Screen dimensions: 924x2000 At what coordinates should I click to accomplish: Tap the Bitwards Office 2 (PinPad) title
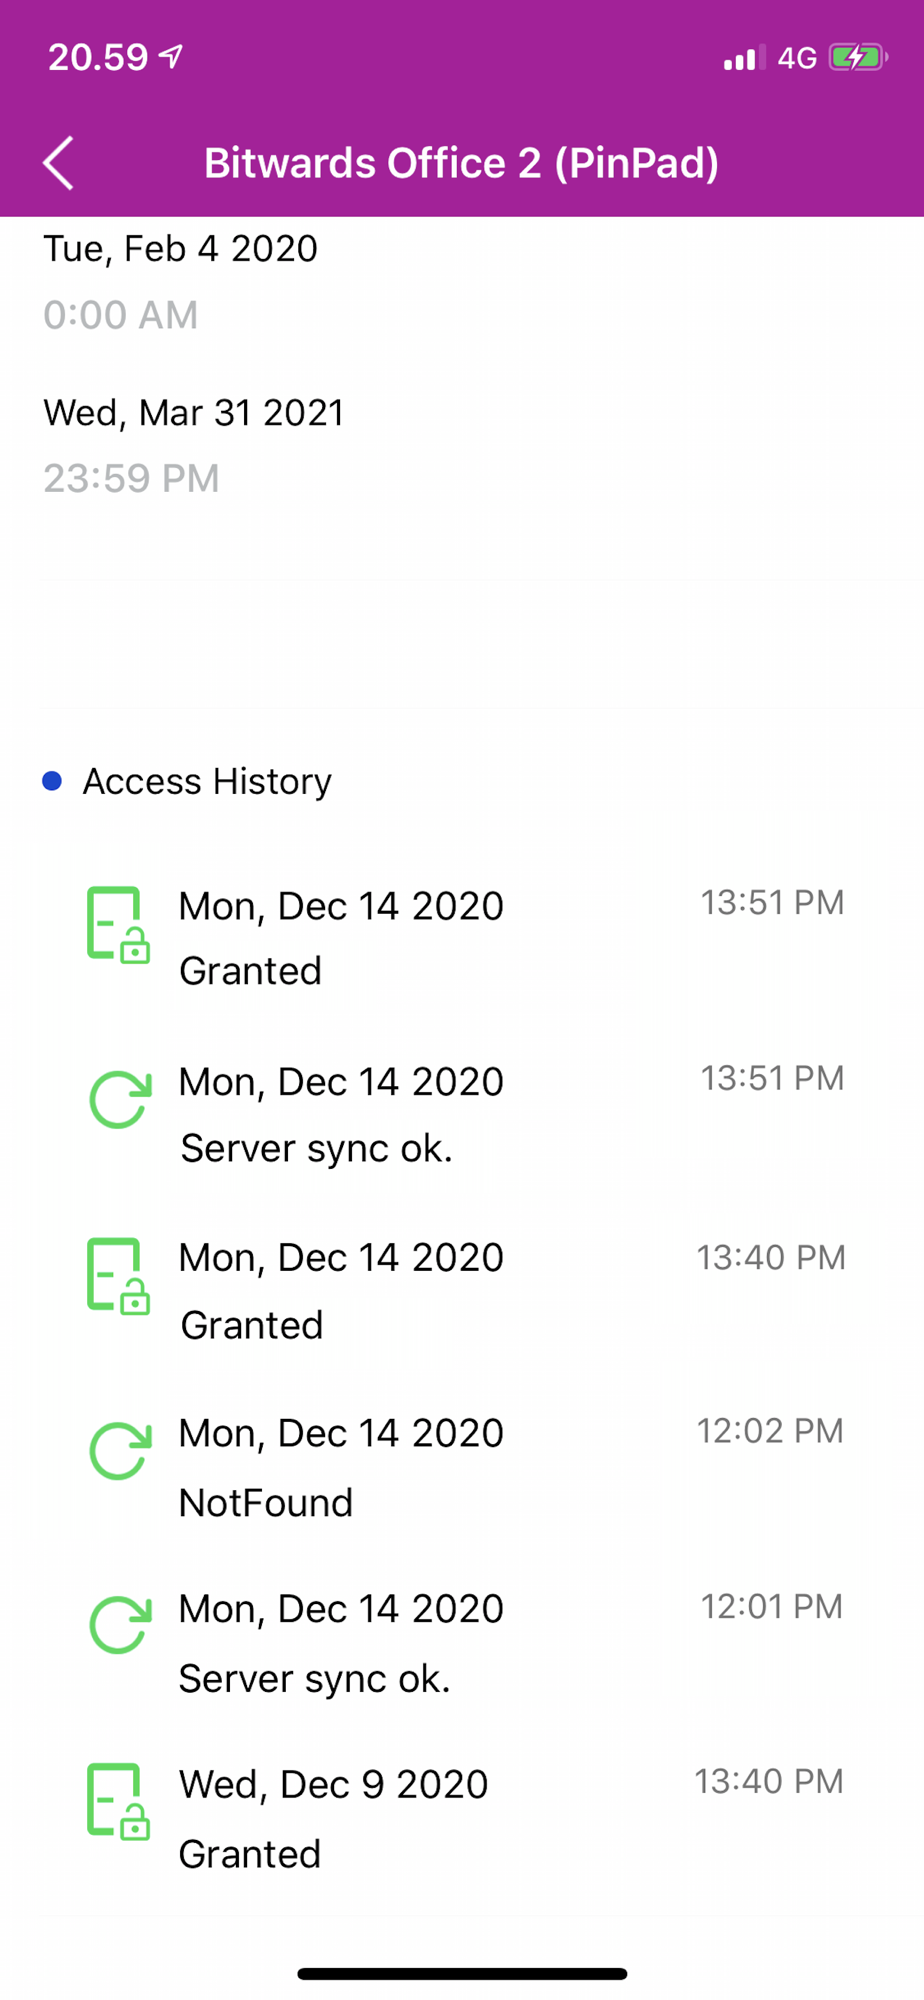tap(461, 163)
